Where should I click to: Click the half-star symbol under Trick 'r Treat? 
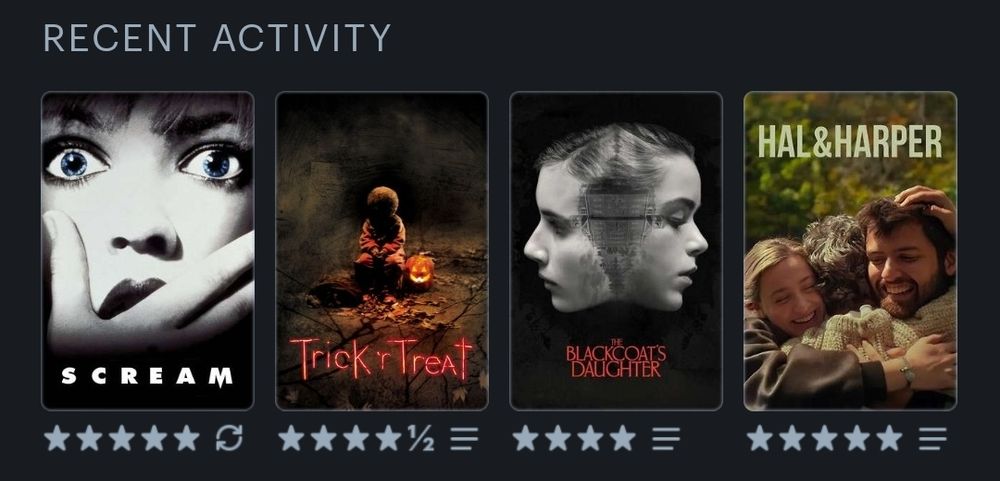(x=421, y=438)
